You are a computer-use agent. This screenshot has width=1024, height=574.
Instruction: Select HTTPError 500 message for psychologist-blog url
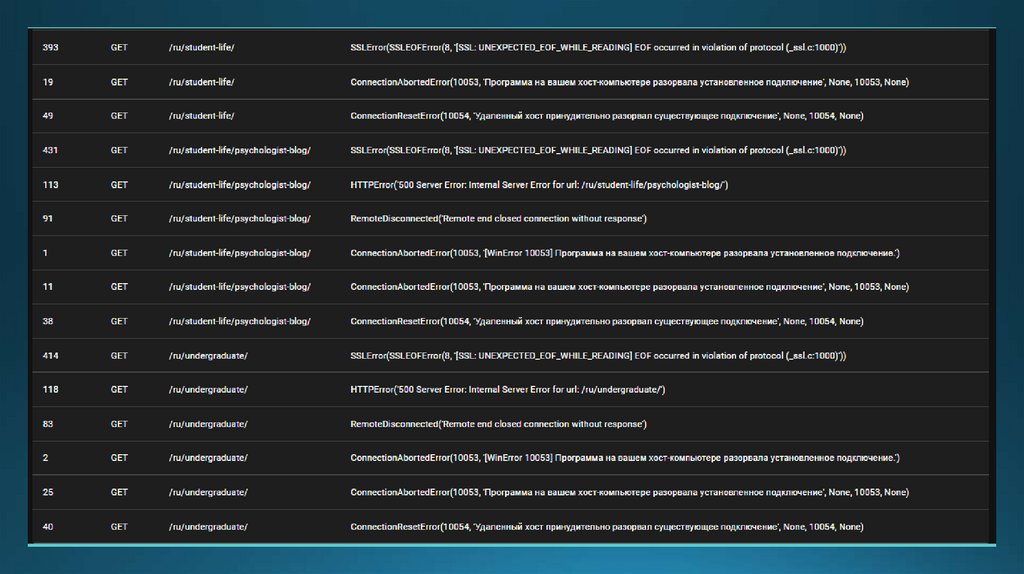pyautogui.click(x=539, y=185)
